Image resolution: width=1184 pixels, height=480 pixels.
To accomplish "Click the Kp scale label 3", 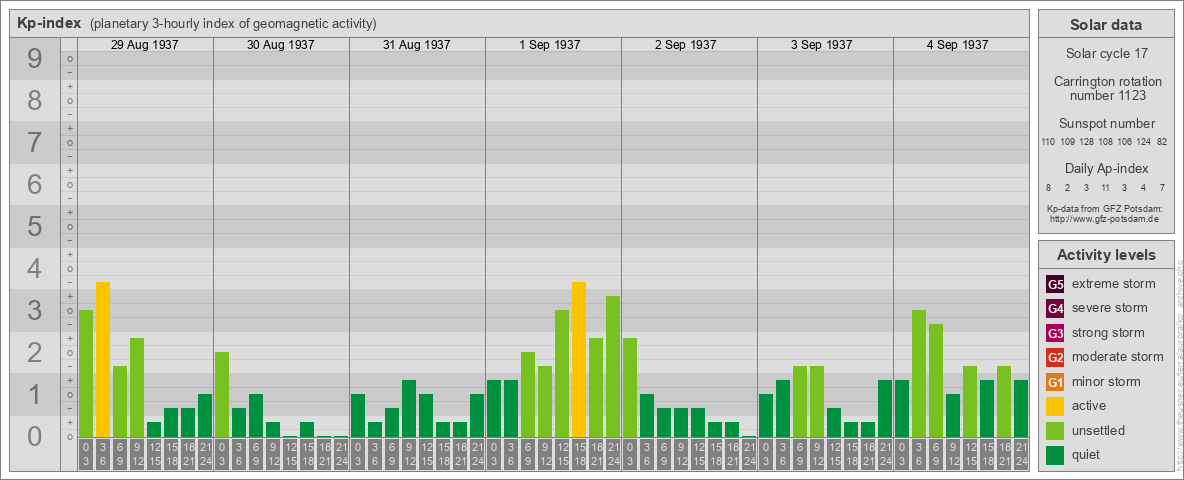I will (x=34, y=310).
